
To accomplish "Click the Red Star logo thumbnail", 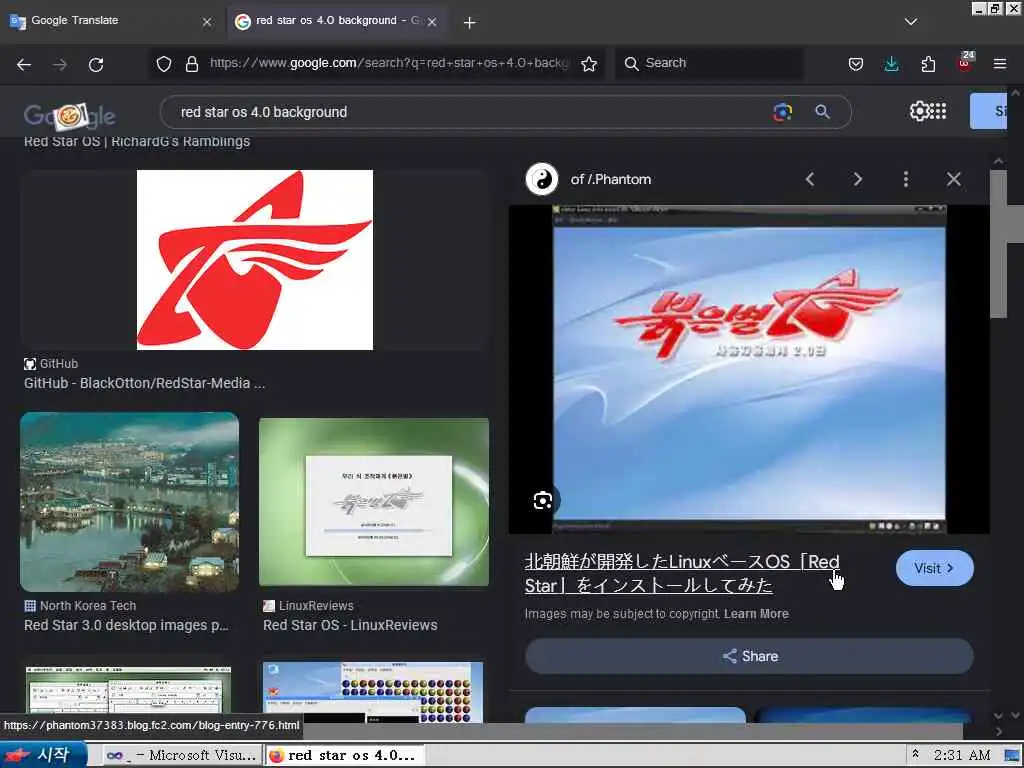I will pos(255,260).
